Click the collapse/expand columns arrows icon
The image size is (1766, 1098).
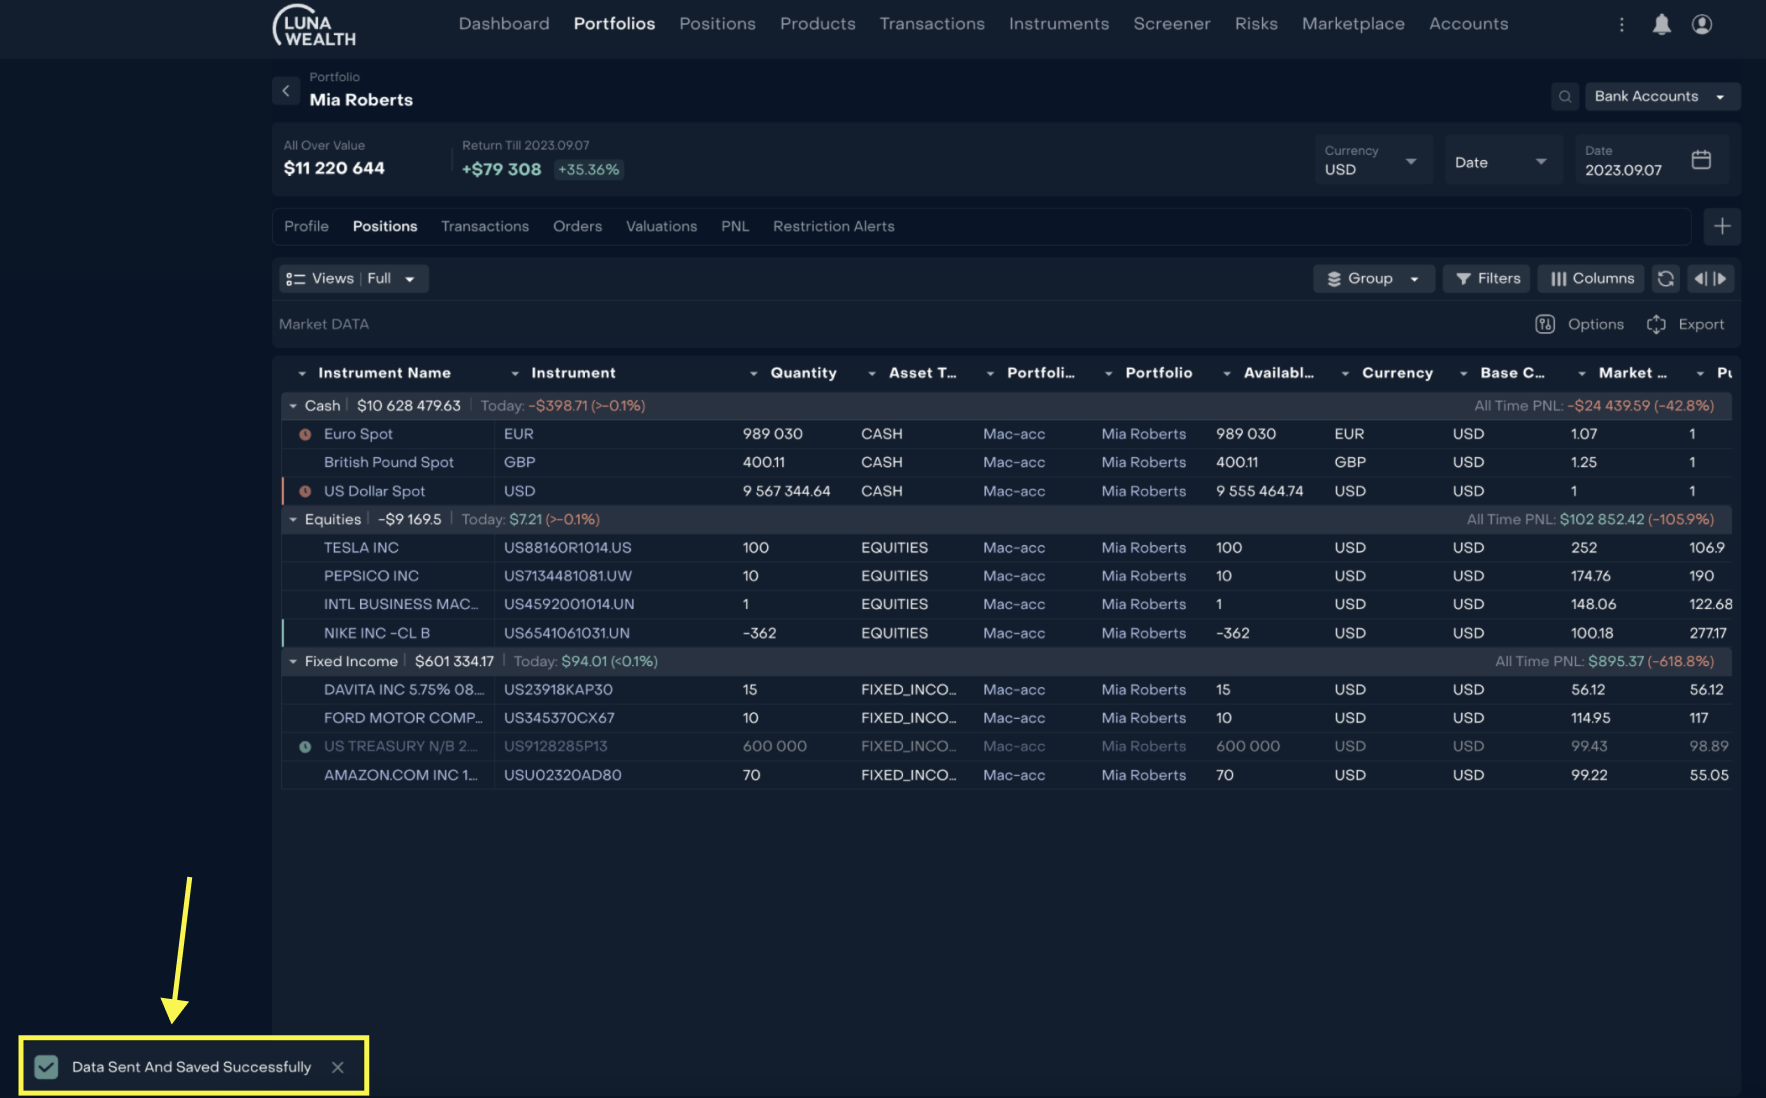click(x=1710, y=279)
